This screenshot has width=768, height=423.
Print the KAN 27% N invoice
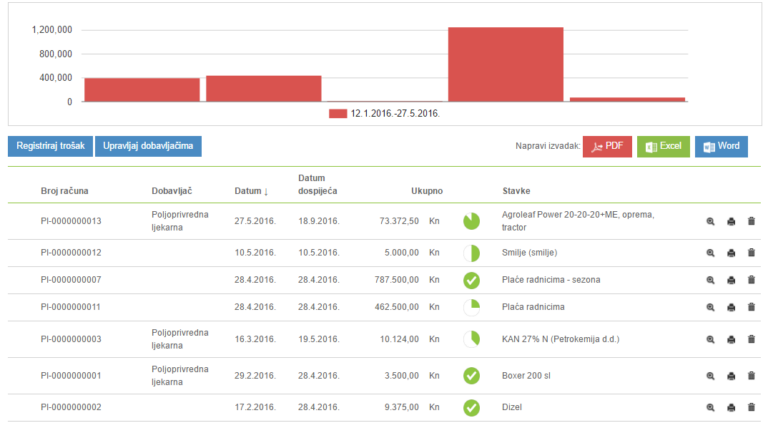[731, 339]
